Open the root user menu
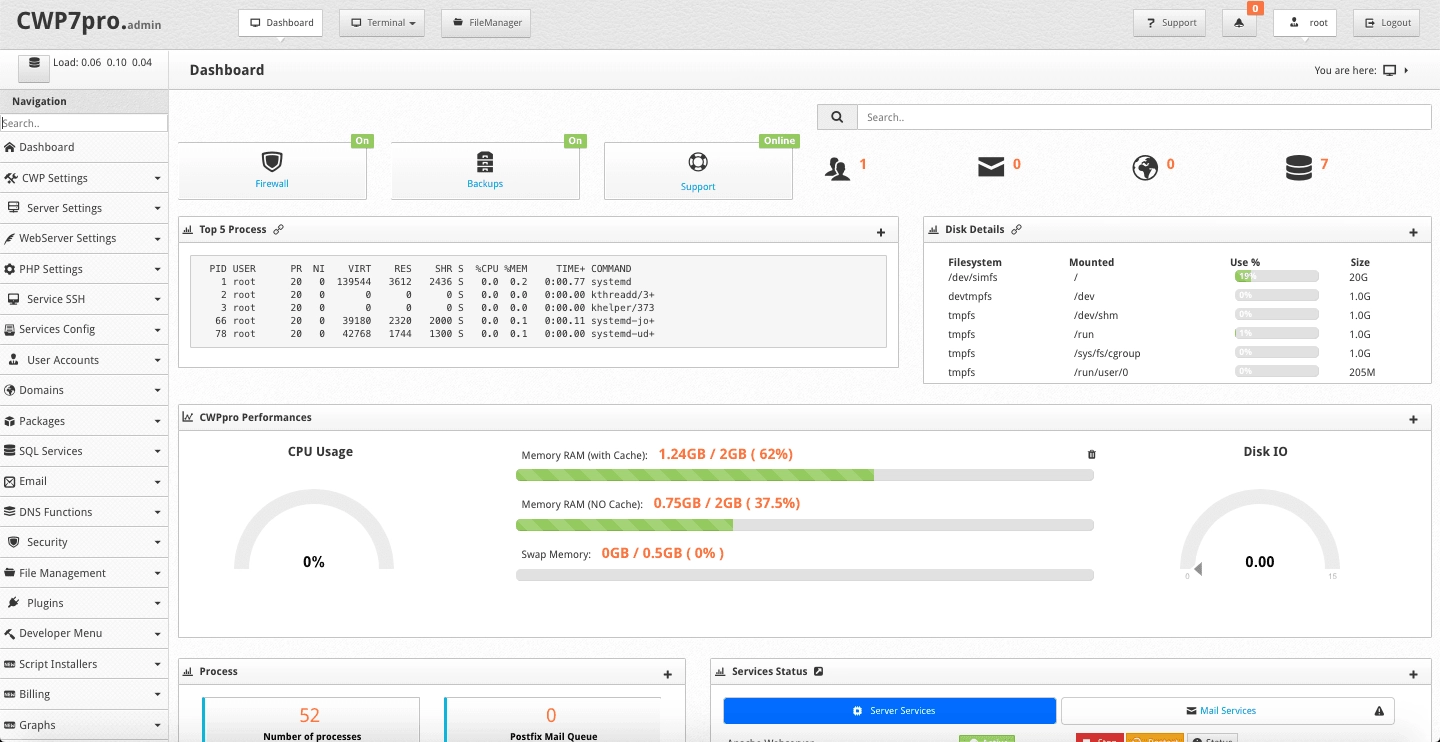Image resolution: width=1440 pixels, height=742 pixels. click(x=1305, y=23)
